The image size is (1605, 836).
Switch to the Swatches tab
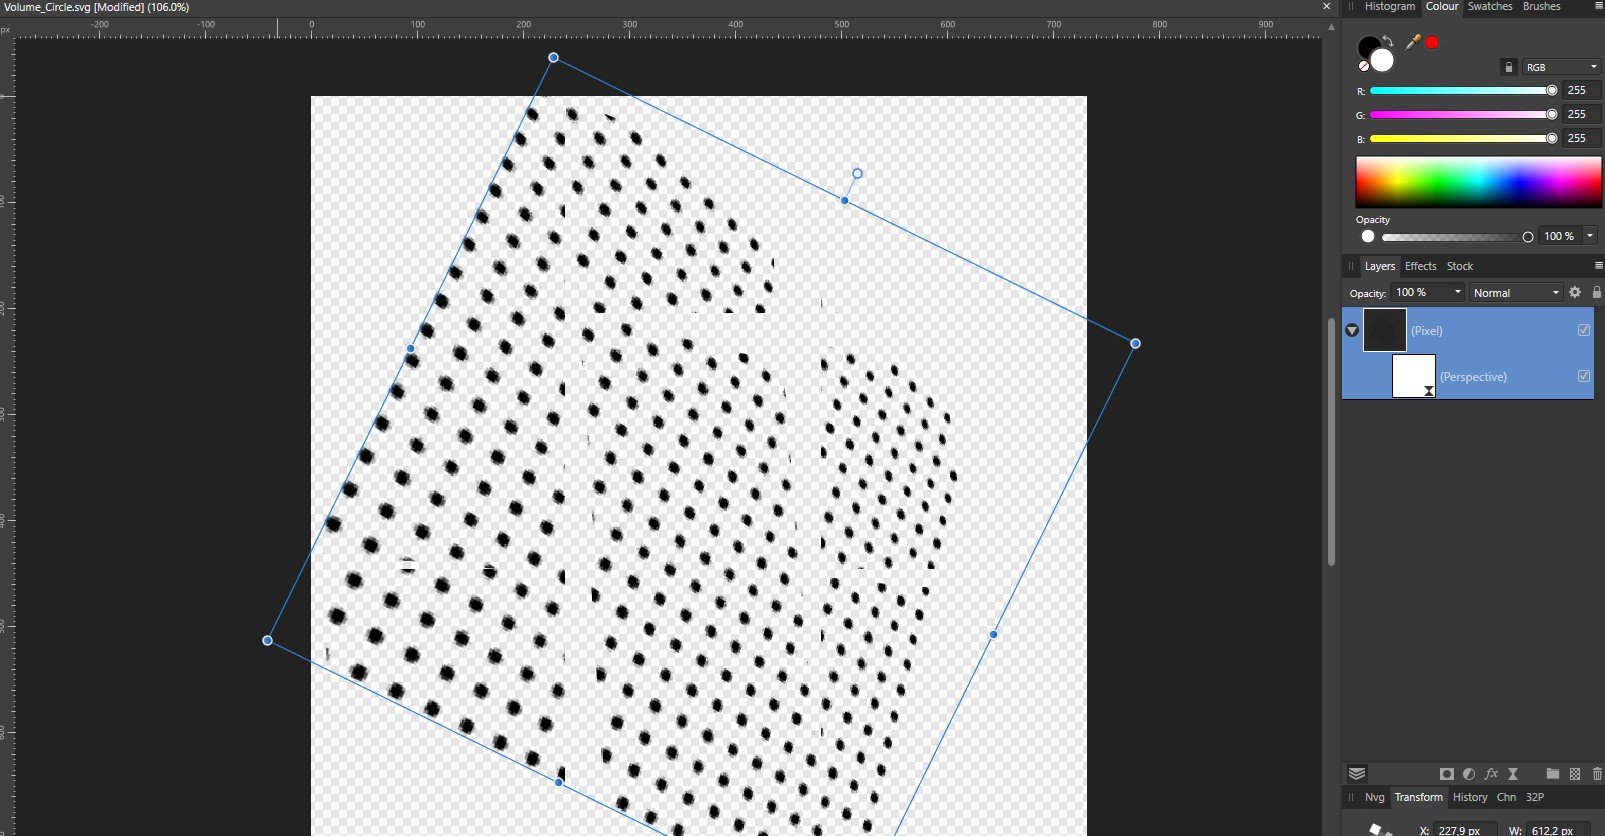(x=1490, y=6)
